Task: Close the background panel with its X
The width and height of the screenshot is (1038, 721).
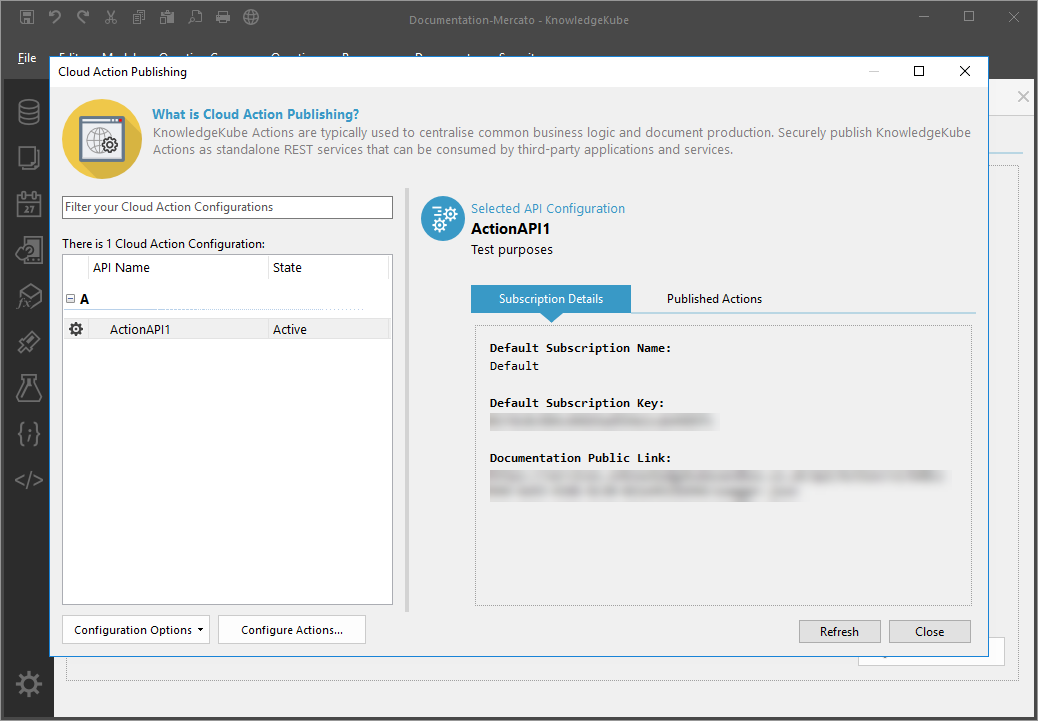Action: pyautogui.click(x=1023, y=97)
